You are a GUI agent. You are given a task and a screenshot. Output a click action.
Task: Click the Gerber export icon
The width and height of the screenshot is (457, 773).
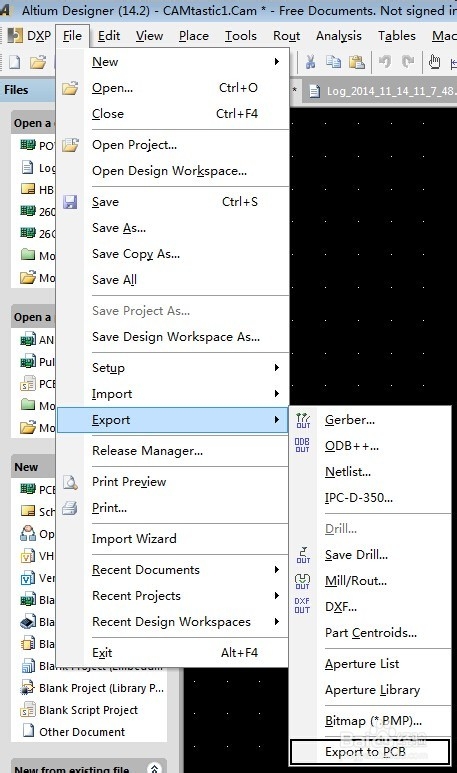click(x=303, y=421)
